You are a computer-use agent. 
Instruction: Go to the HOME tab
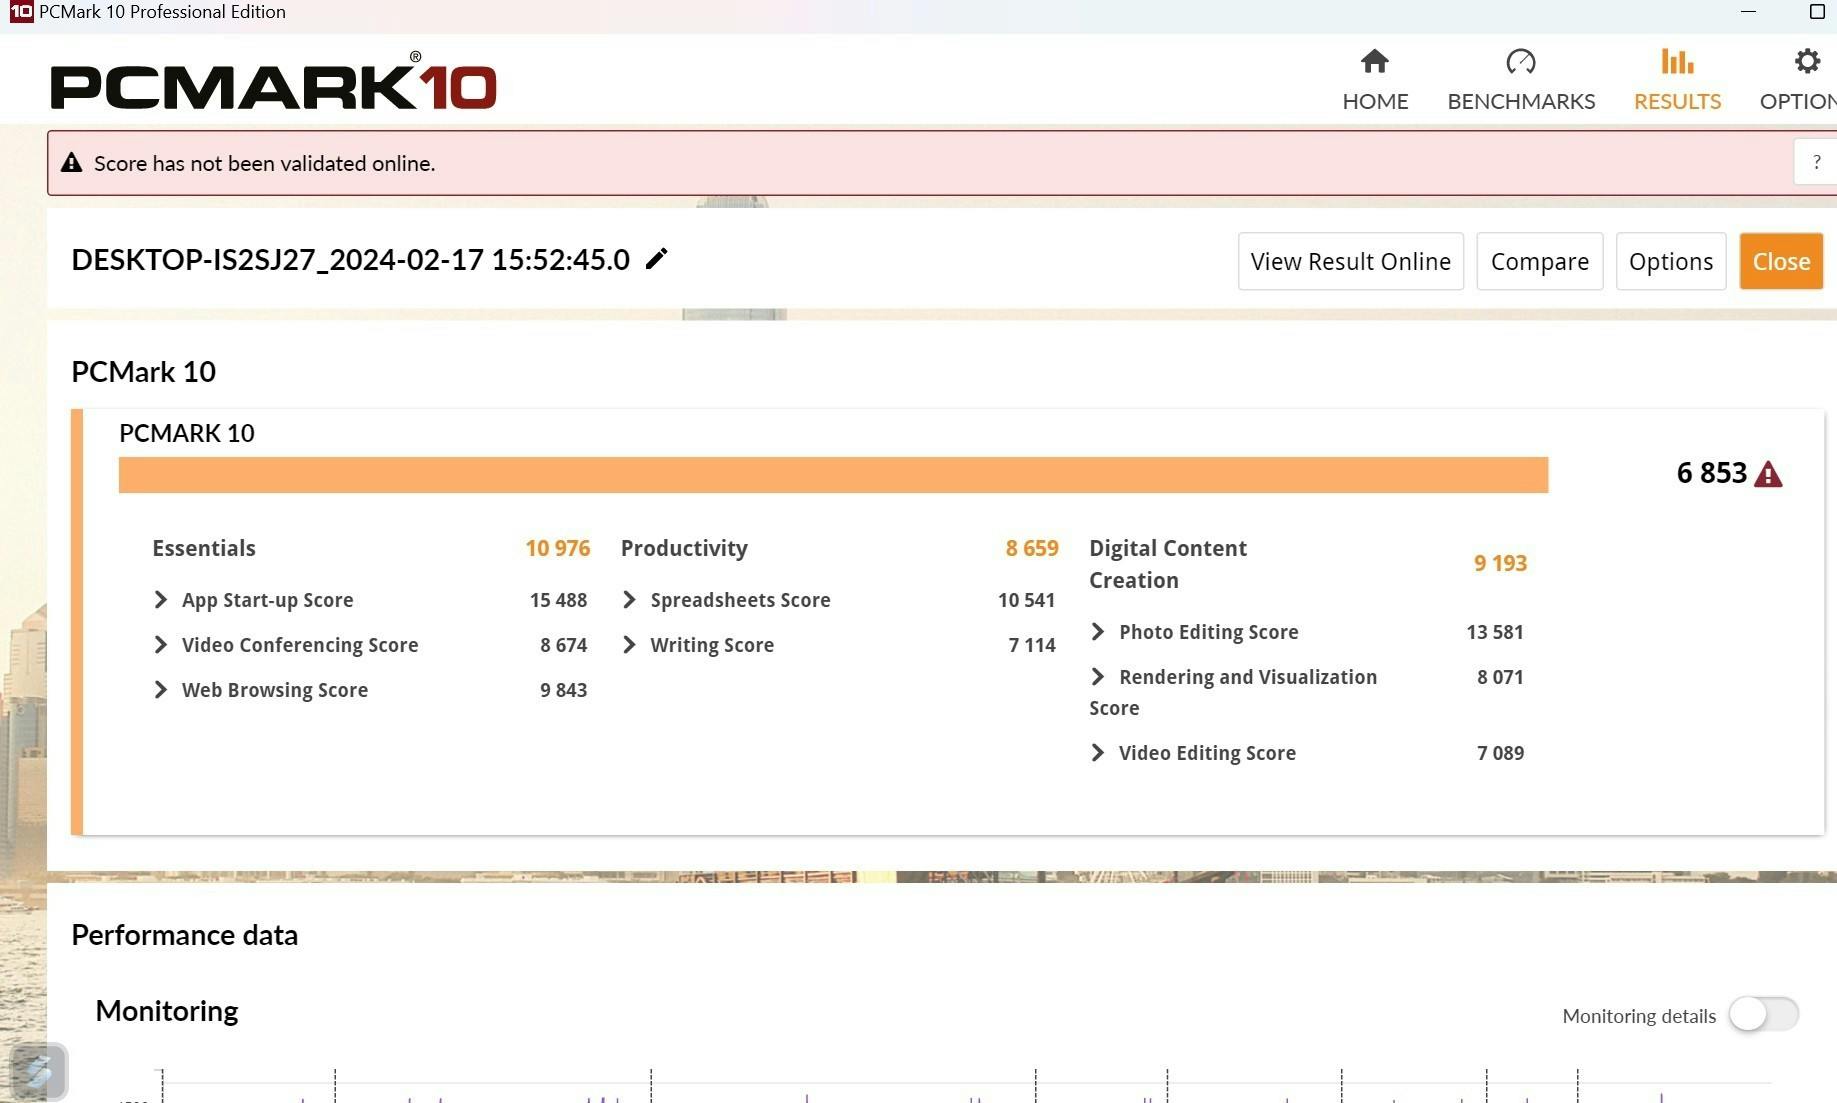[x=1375, y=101]
